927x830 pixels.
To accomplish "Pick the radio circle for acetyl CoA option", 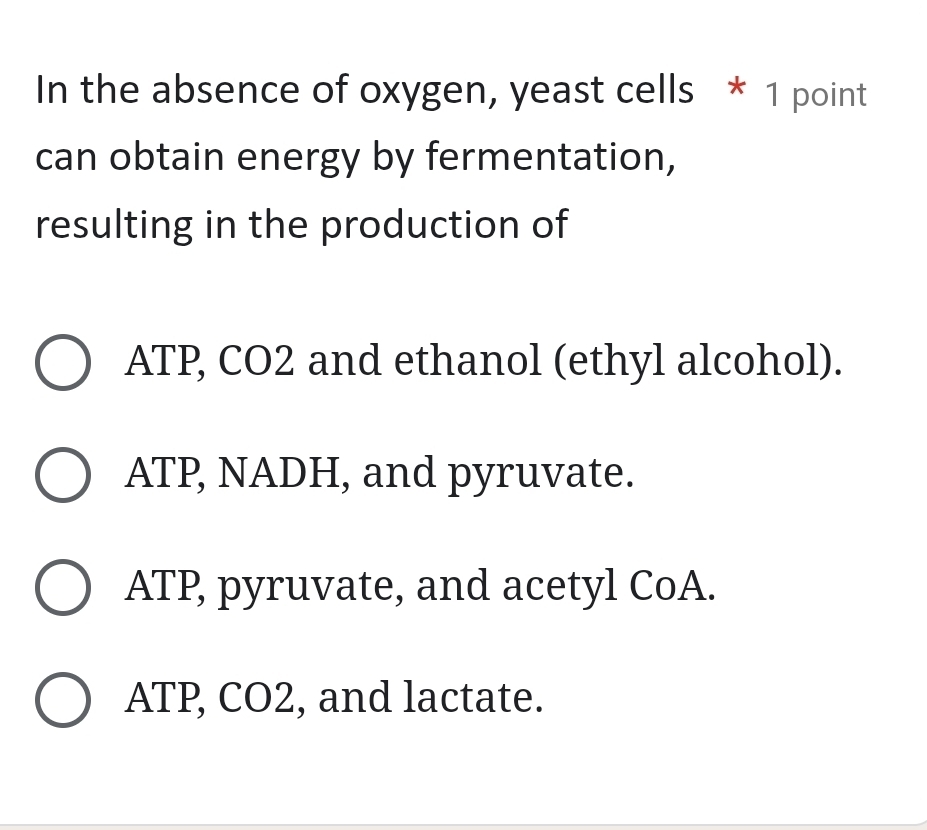I will pyautogui.click(x=64, y=587).
